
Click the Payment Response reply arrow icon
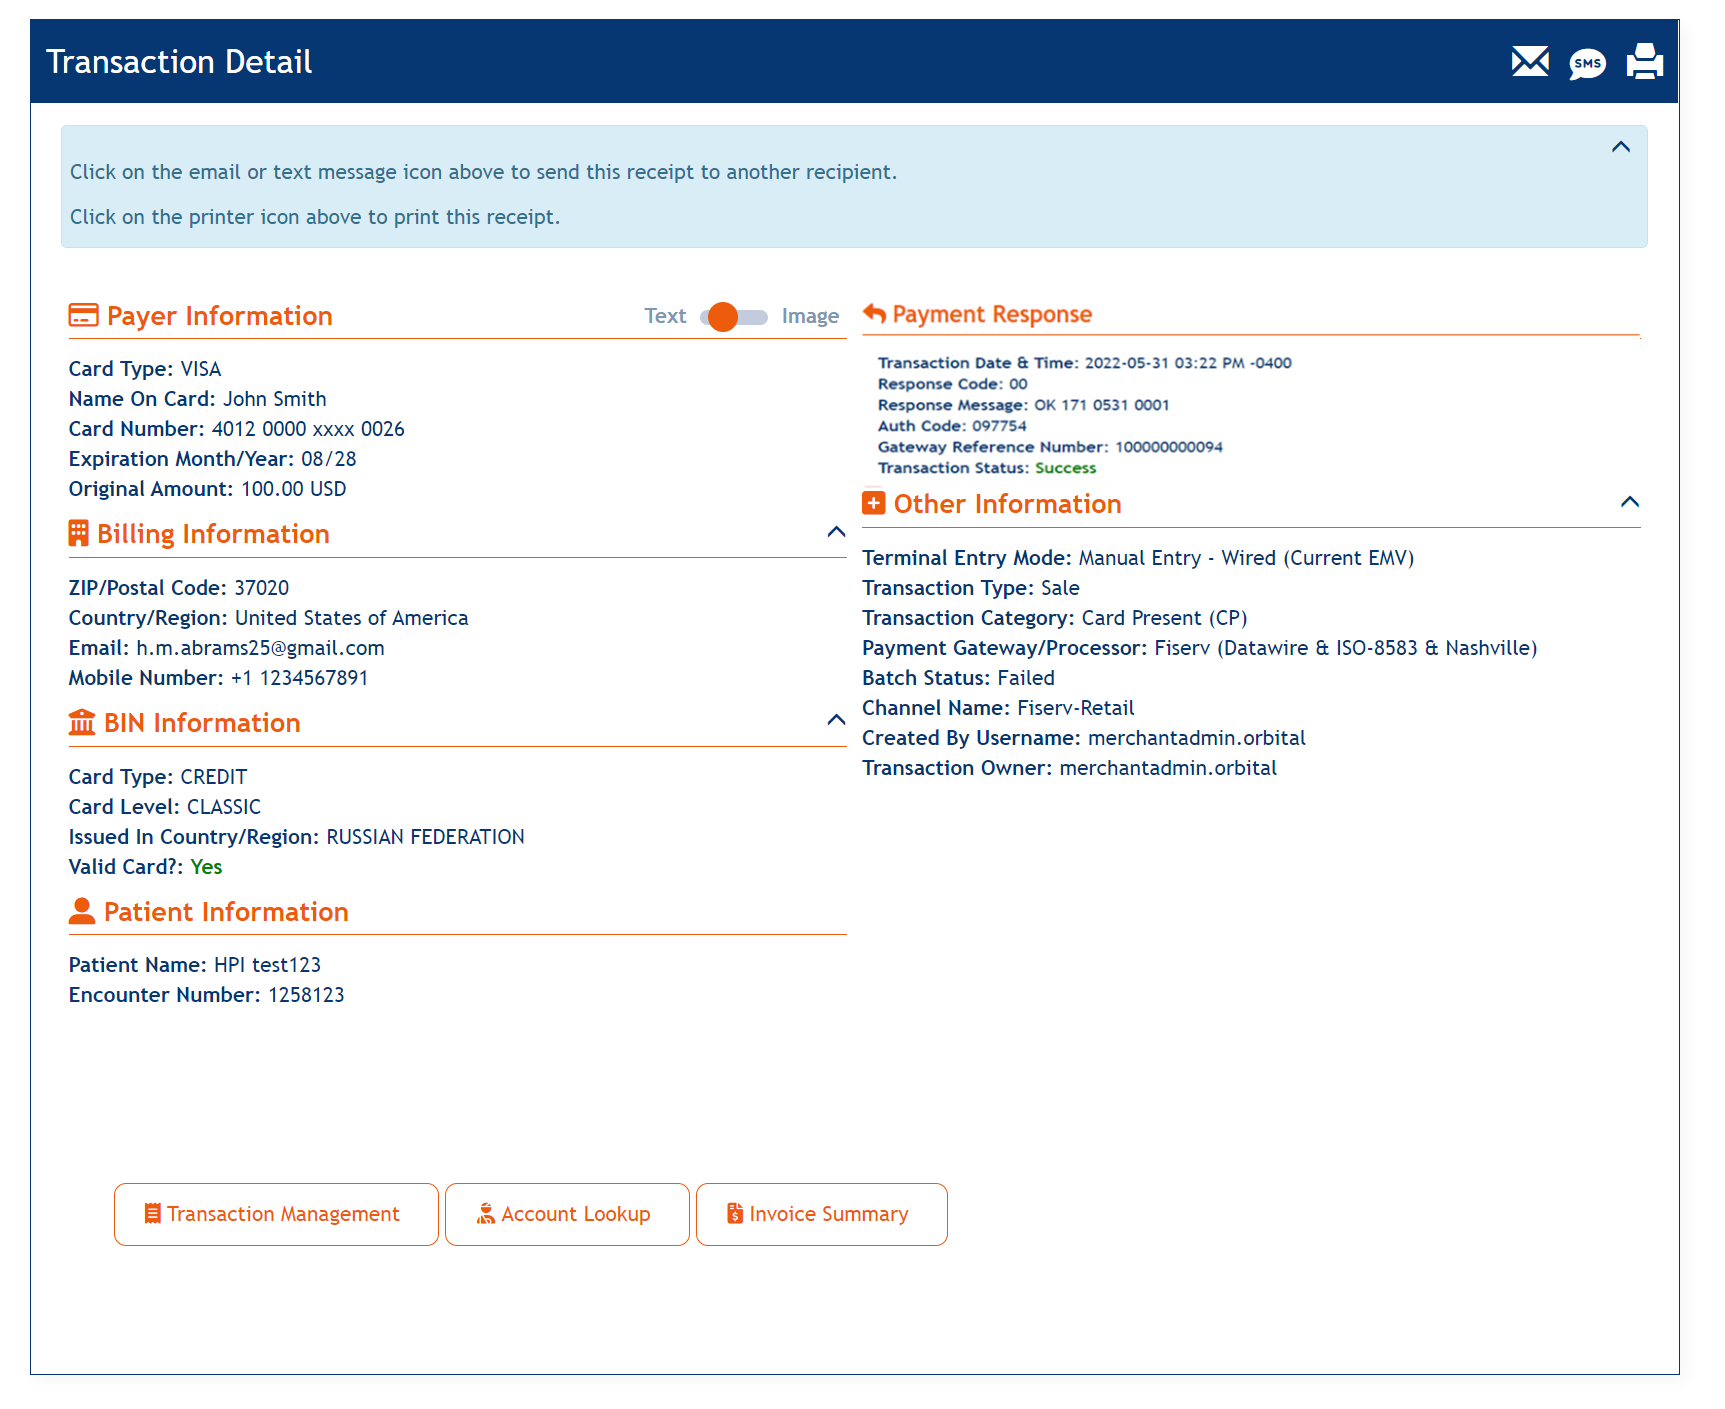click(x=875, y=314)
